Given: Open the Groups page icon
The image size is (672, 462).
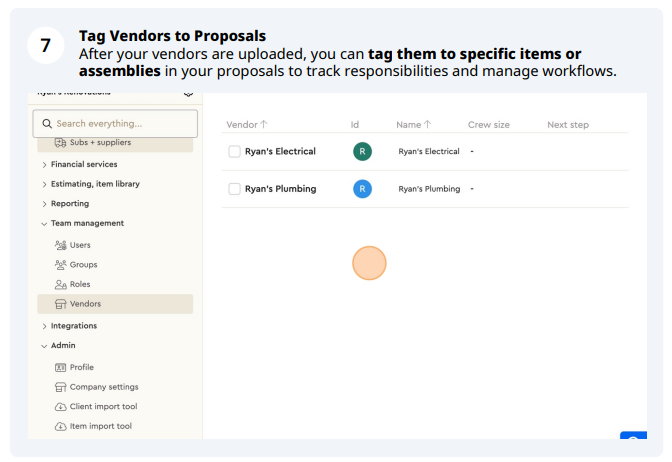Looking at the screenshot, I should coord(60,265).
